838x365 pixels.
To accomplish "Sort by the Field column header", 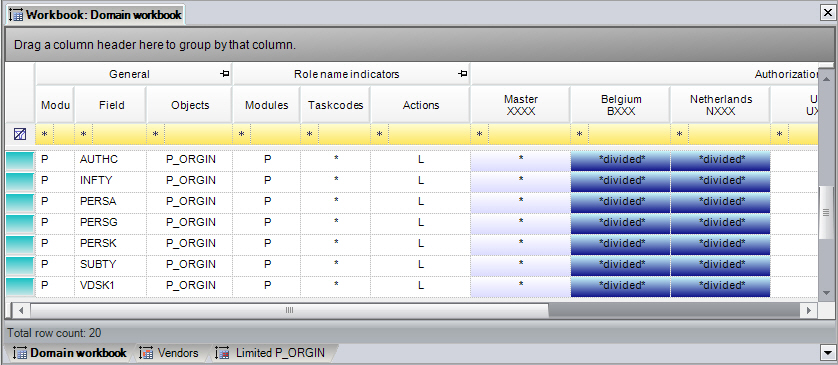I will coord(111,105).
